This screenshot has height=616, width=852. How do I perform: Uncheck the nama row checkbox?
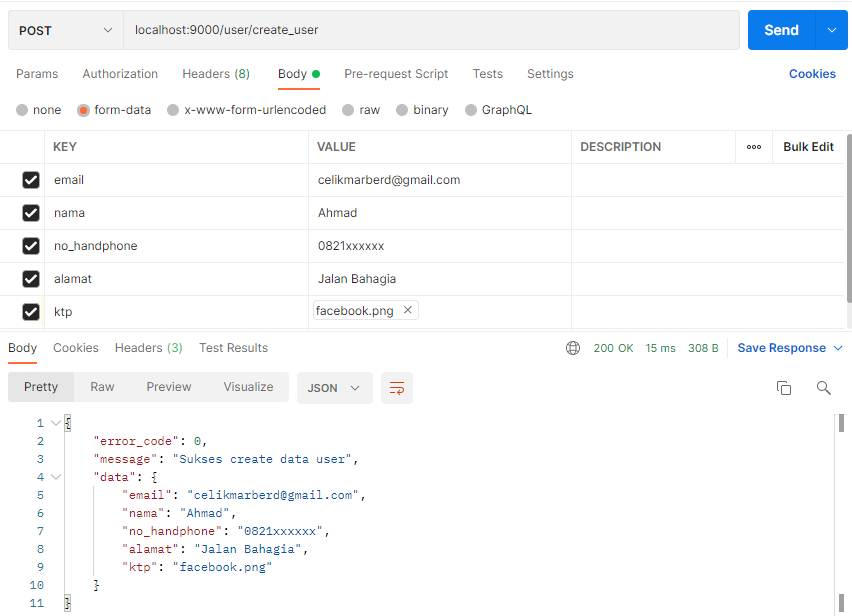(x=31, y=213)
